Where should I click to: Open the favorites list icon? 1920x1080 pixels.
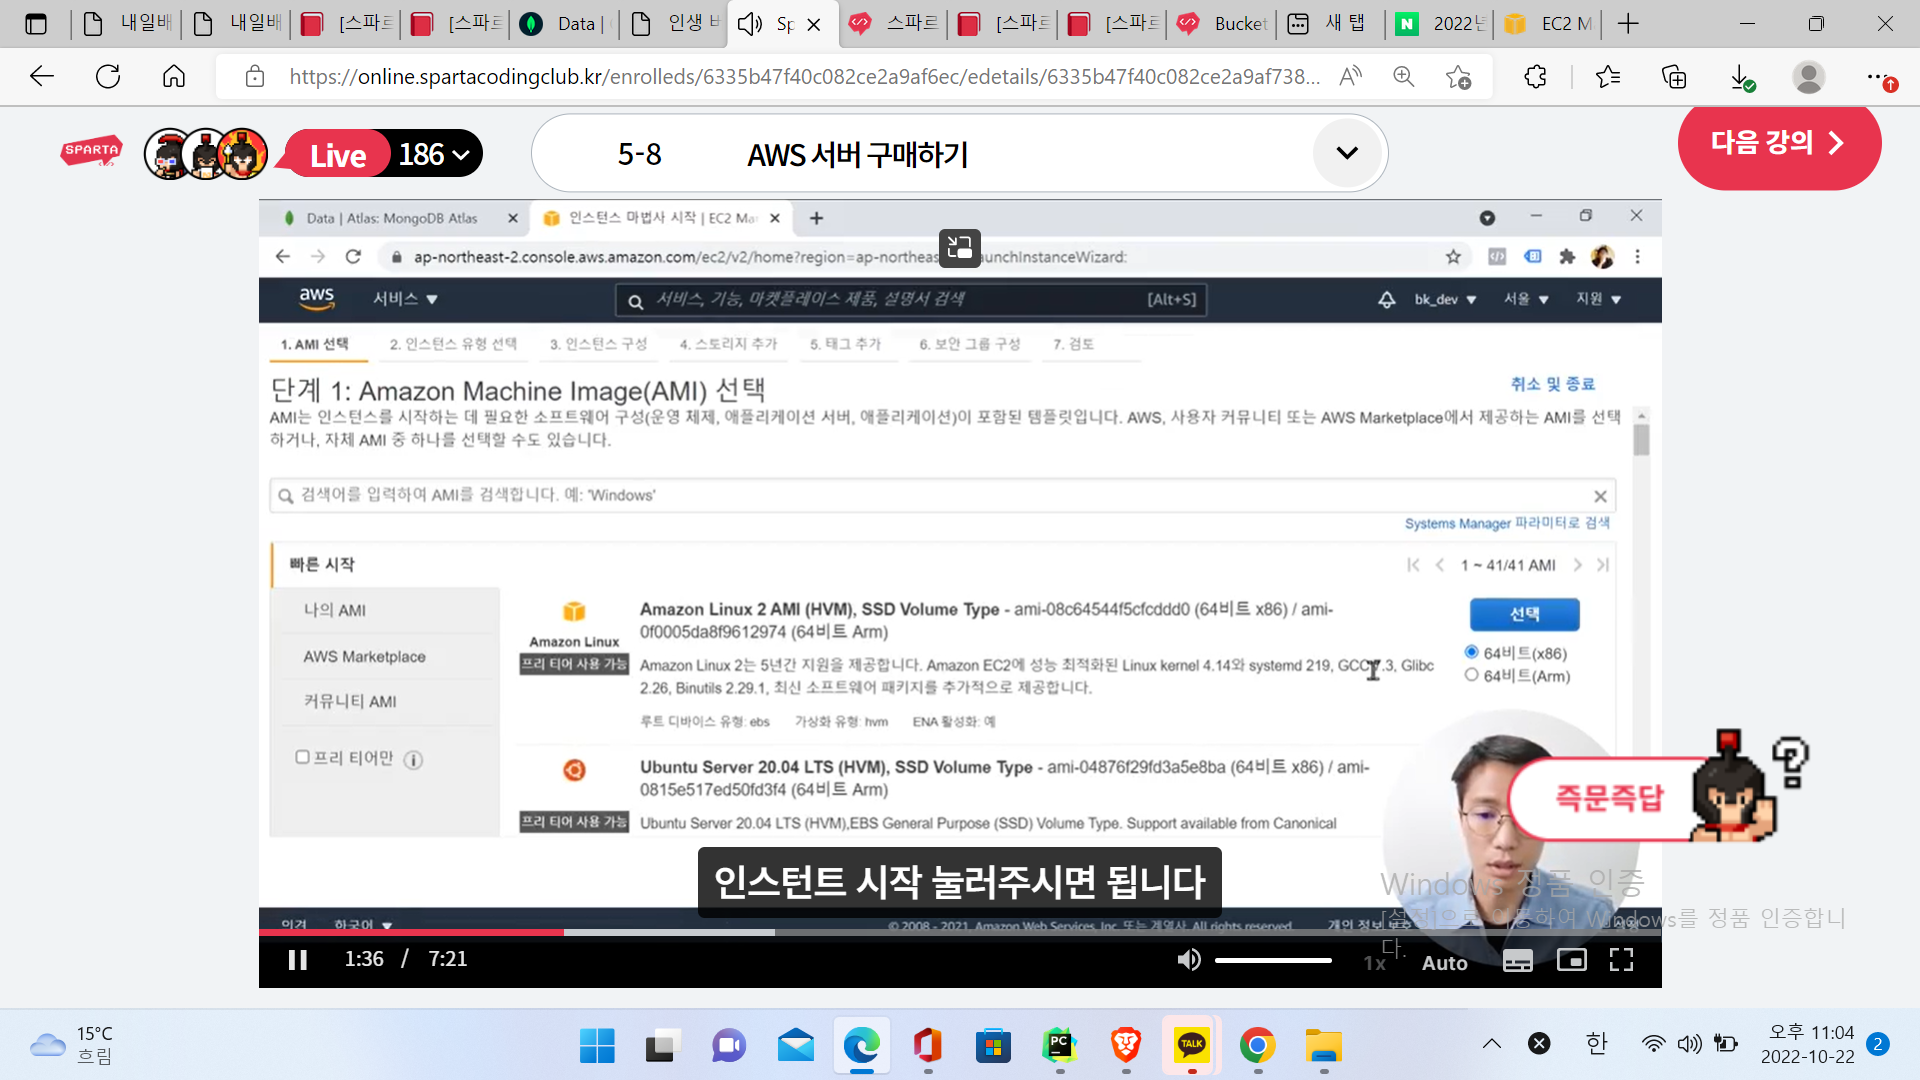click(x=1608, y=76)
